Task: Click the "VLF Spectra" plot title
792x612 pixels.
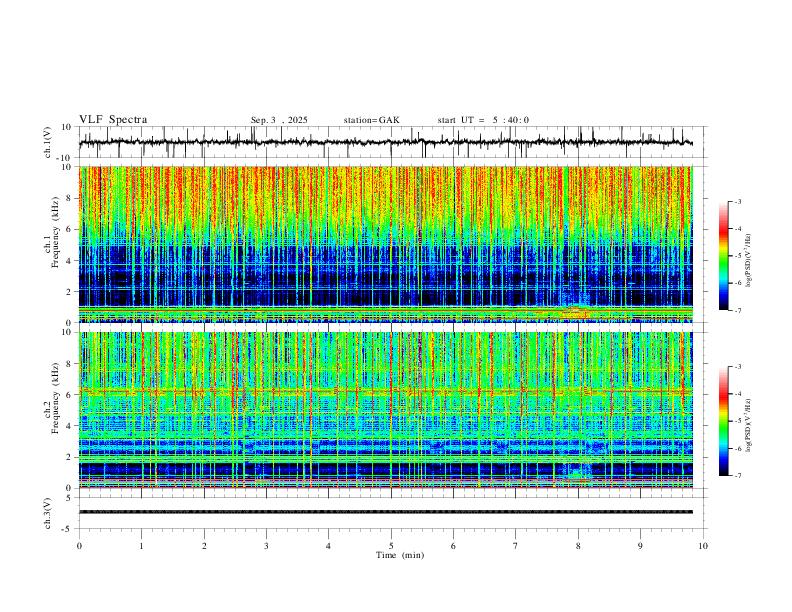Action: 113,120
